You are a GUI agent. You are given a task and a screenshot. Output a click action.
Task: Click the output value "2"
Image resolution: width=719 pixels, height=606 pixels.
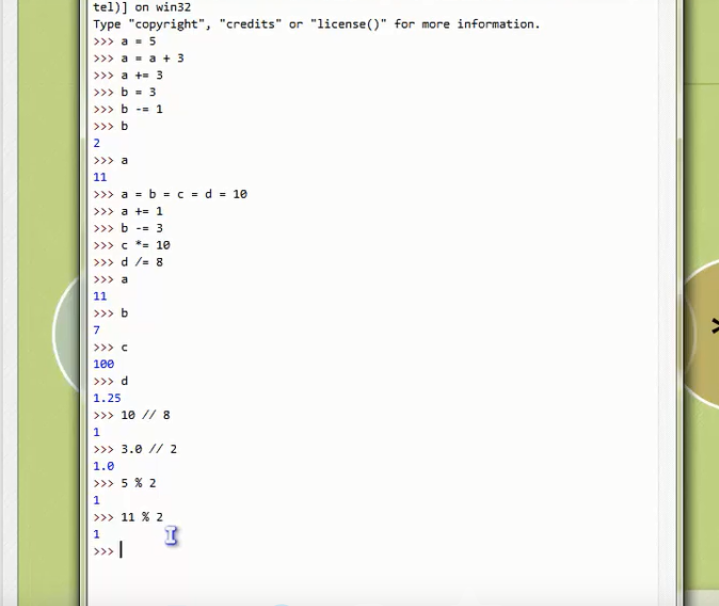(97, 143)
